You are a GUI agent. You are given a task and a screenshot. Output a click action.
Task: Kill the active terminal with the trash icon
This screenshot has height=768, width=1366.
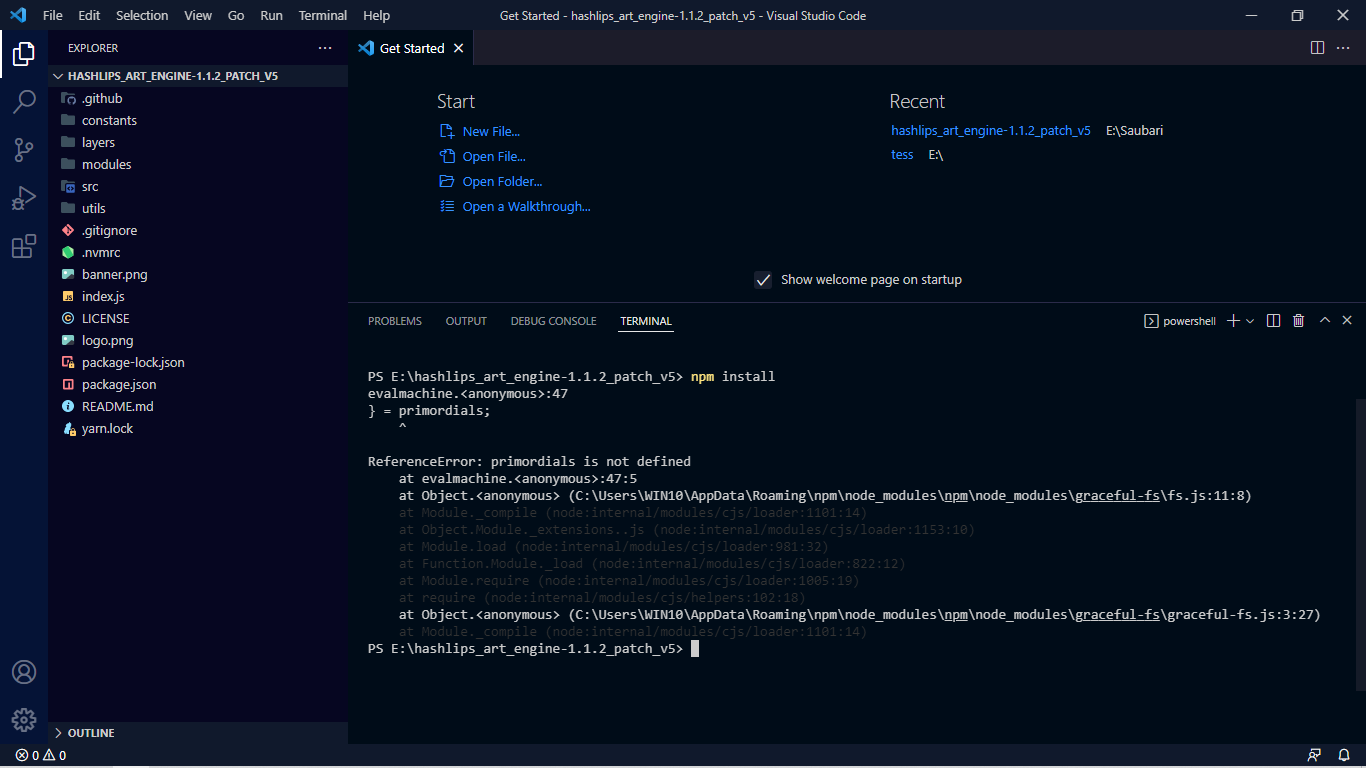(1298, 320)
